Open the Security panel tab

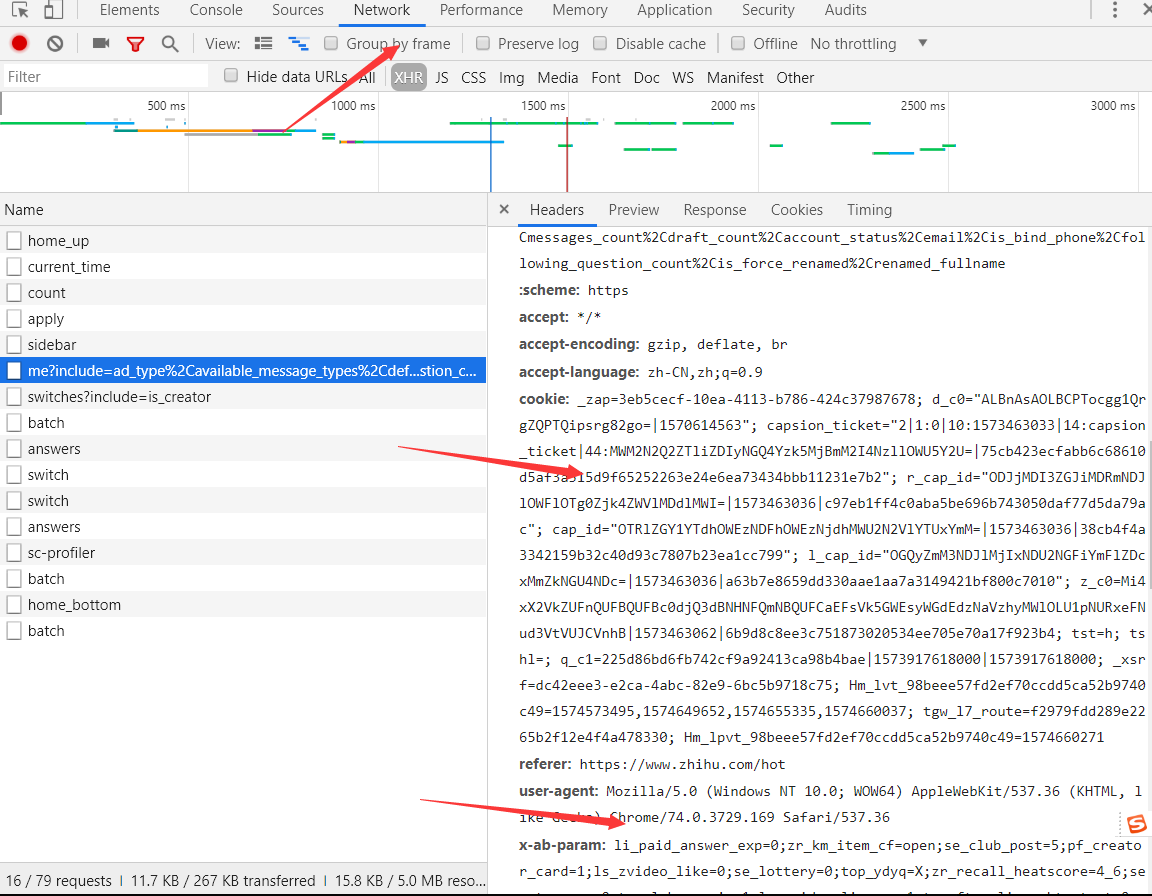(768, 10)
